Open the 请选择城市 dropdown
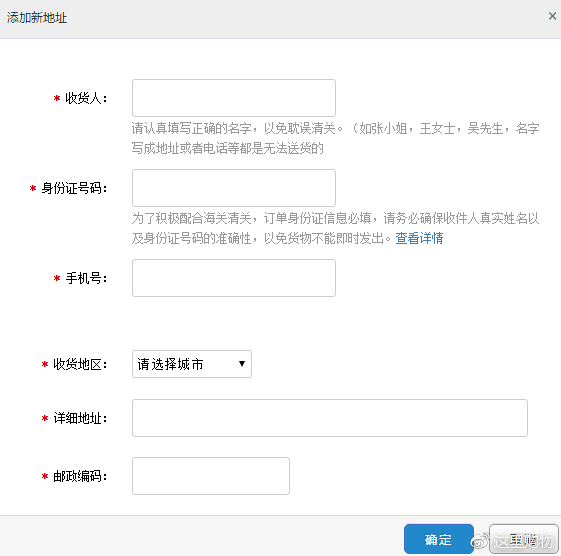561x556 pixels. tap(192, 364)
